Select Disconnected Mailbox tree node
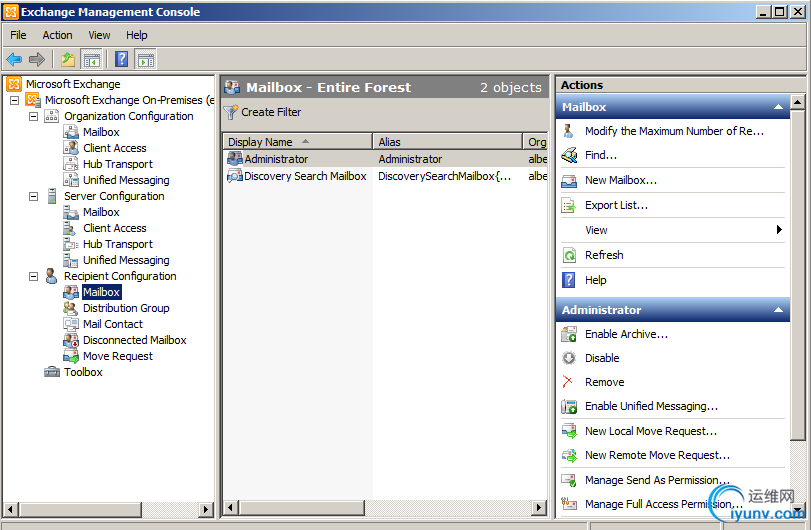The height and width of the screenshot is (530, 811). 134,340
